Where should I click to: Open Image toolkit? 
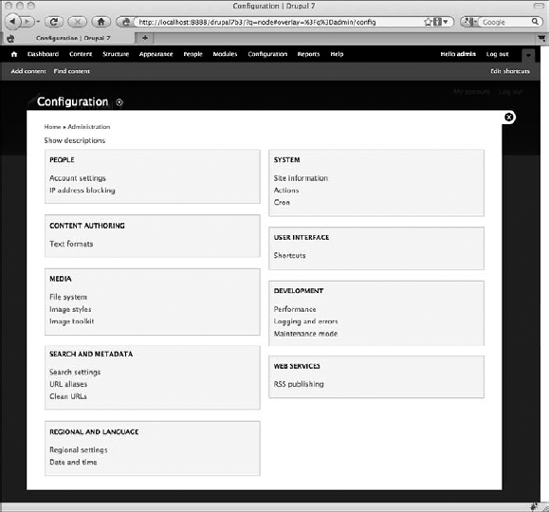72,321
